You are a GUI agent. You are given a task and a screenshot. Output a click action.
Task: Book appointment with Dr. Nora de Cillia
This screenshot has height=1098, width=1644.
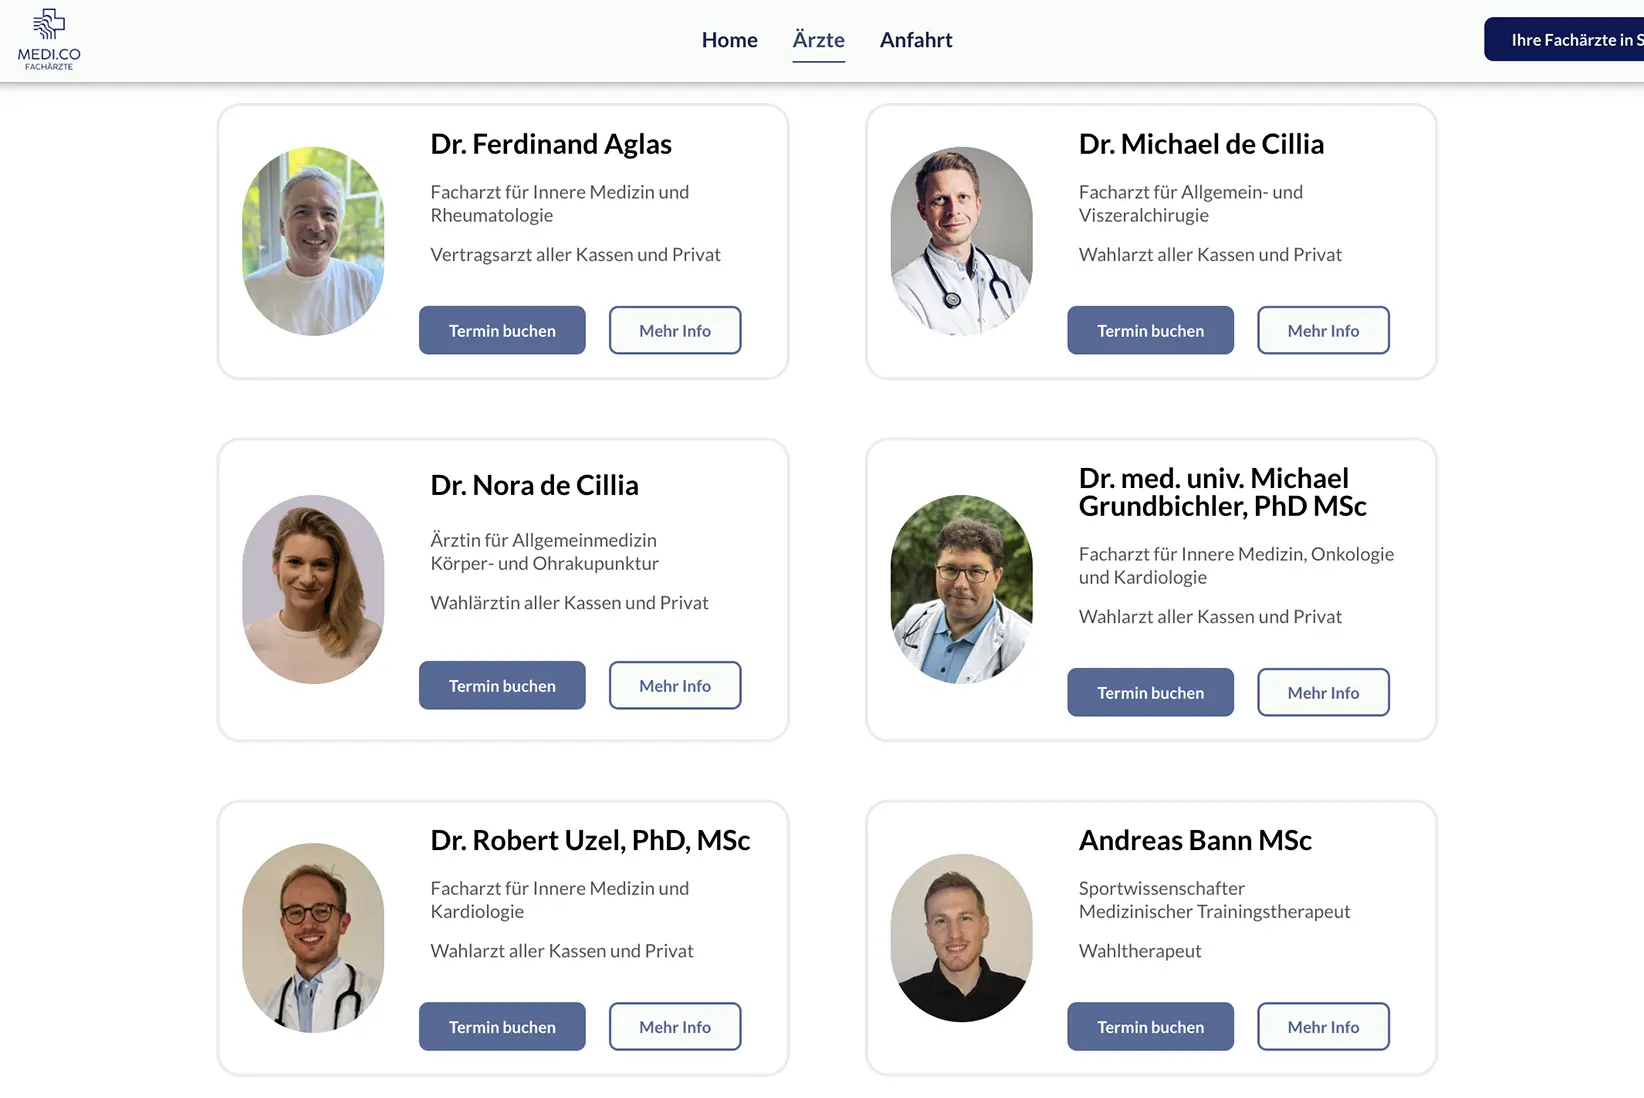click(502, 686)
